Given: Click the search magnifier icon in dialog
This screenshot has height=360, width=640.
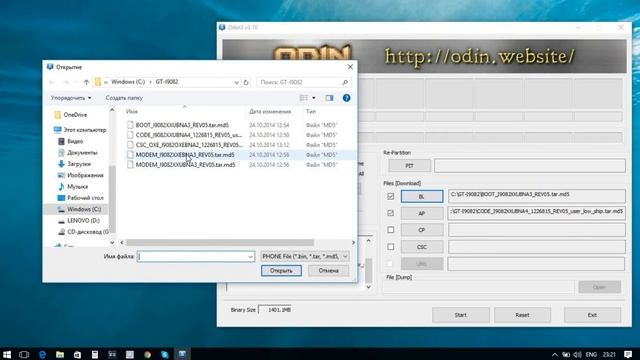Looking at the screenshot, I should point(345,82).
